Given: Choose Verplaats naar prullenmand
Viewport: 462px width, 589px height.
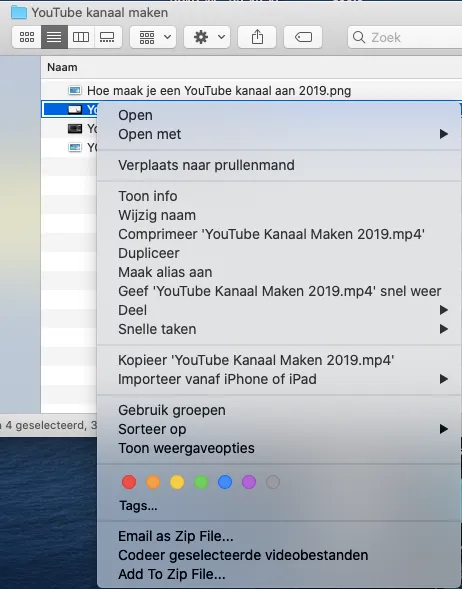Looking at the screenshot, I should tap(279, 165).
